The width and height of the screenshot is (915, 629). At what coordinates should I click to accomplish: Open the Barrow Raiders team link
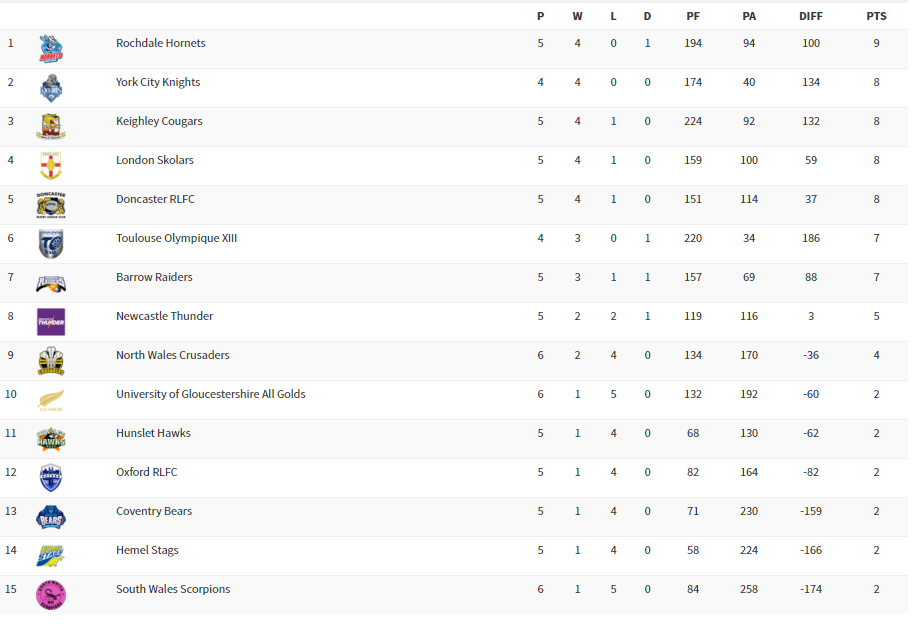(x=154, y=277)
